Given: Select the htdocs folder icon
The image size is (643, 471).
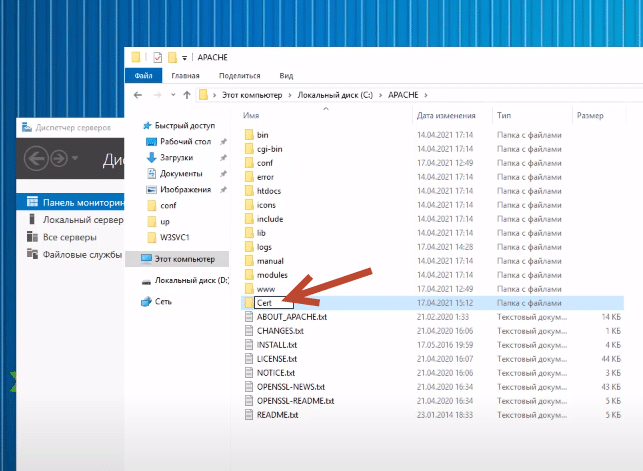Looking at the screenshot, I should [249, 190].
